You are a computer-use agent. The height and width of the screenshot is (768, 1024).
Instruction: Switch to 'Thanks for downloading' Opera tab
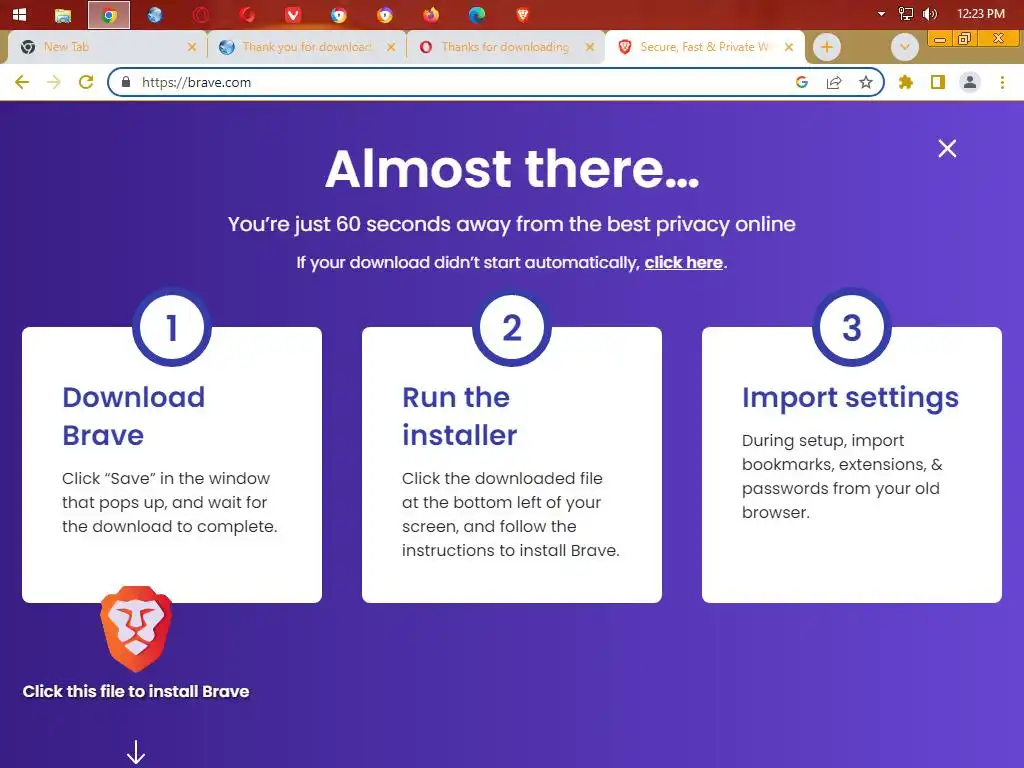pos(506,47)
